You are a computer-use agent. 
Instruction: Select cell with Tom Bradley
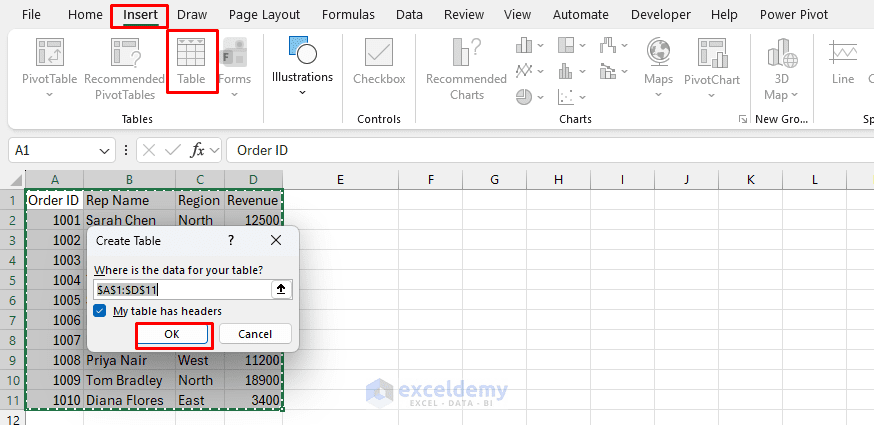tap(129, 380)
